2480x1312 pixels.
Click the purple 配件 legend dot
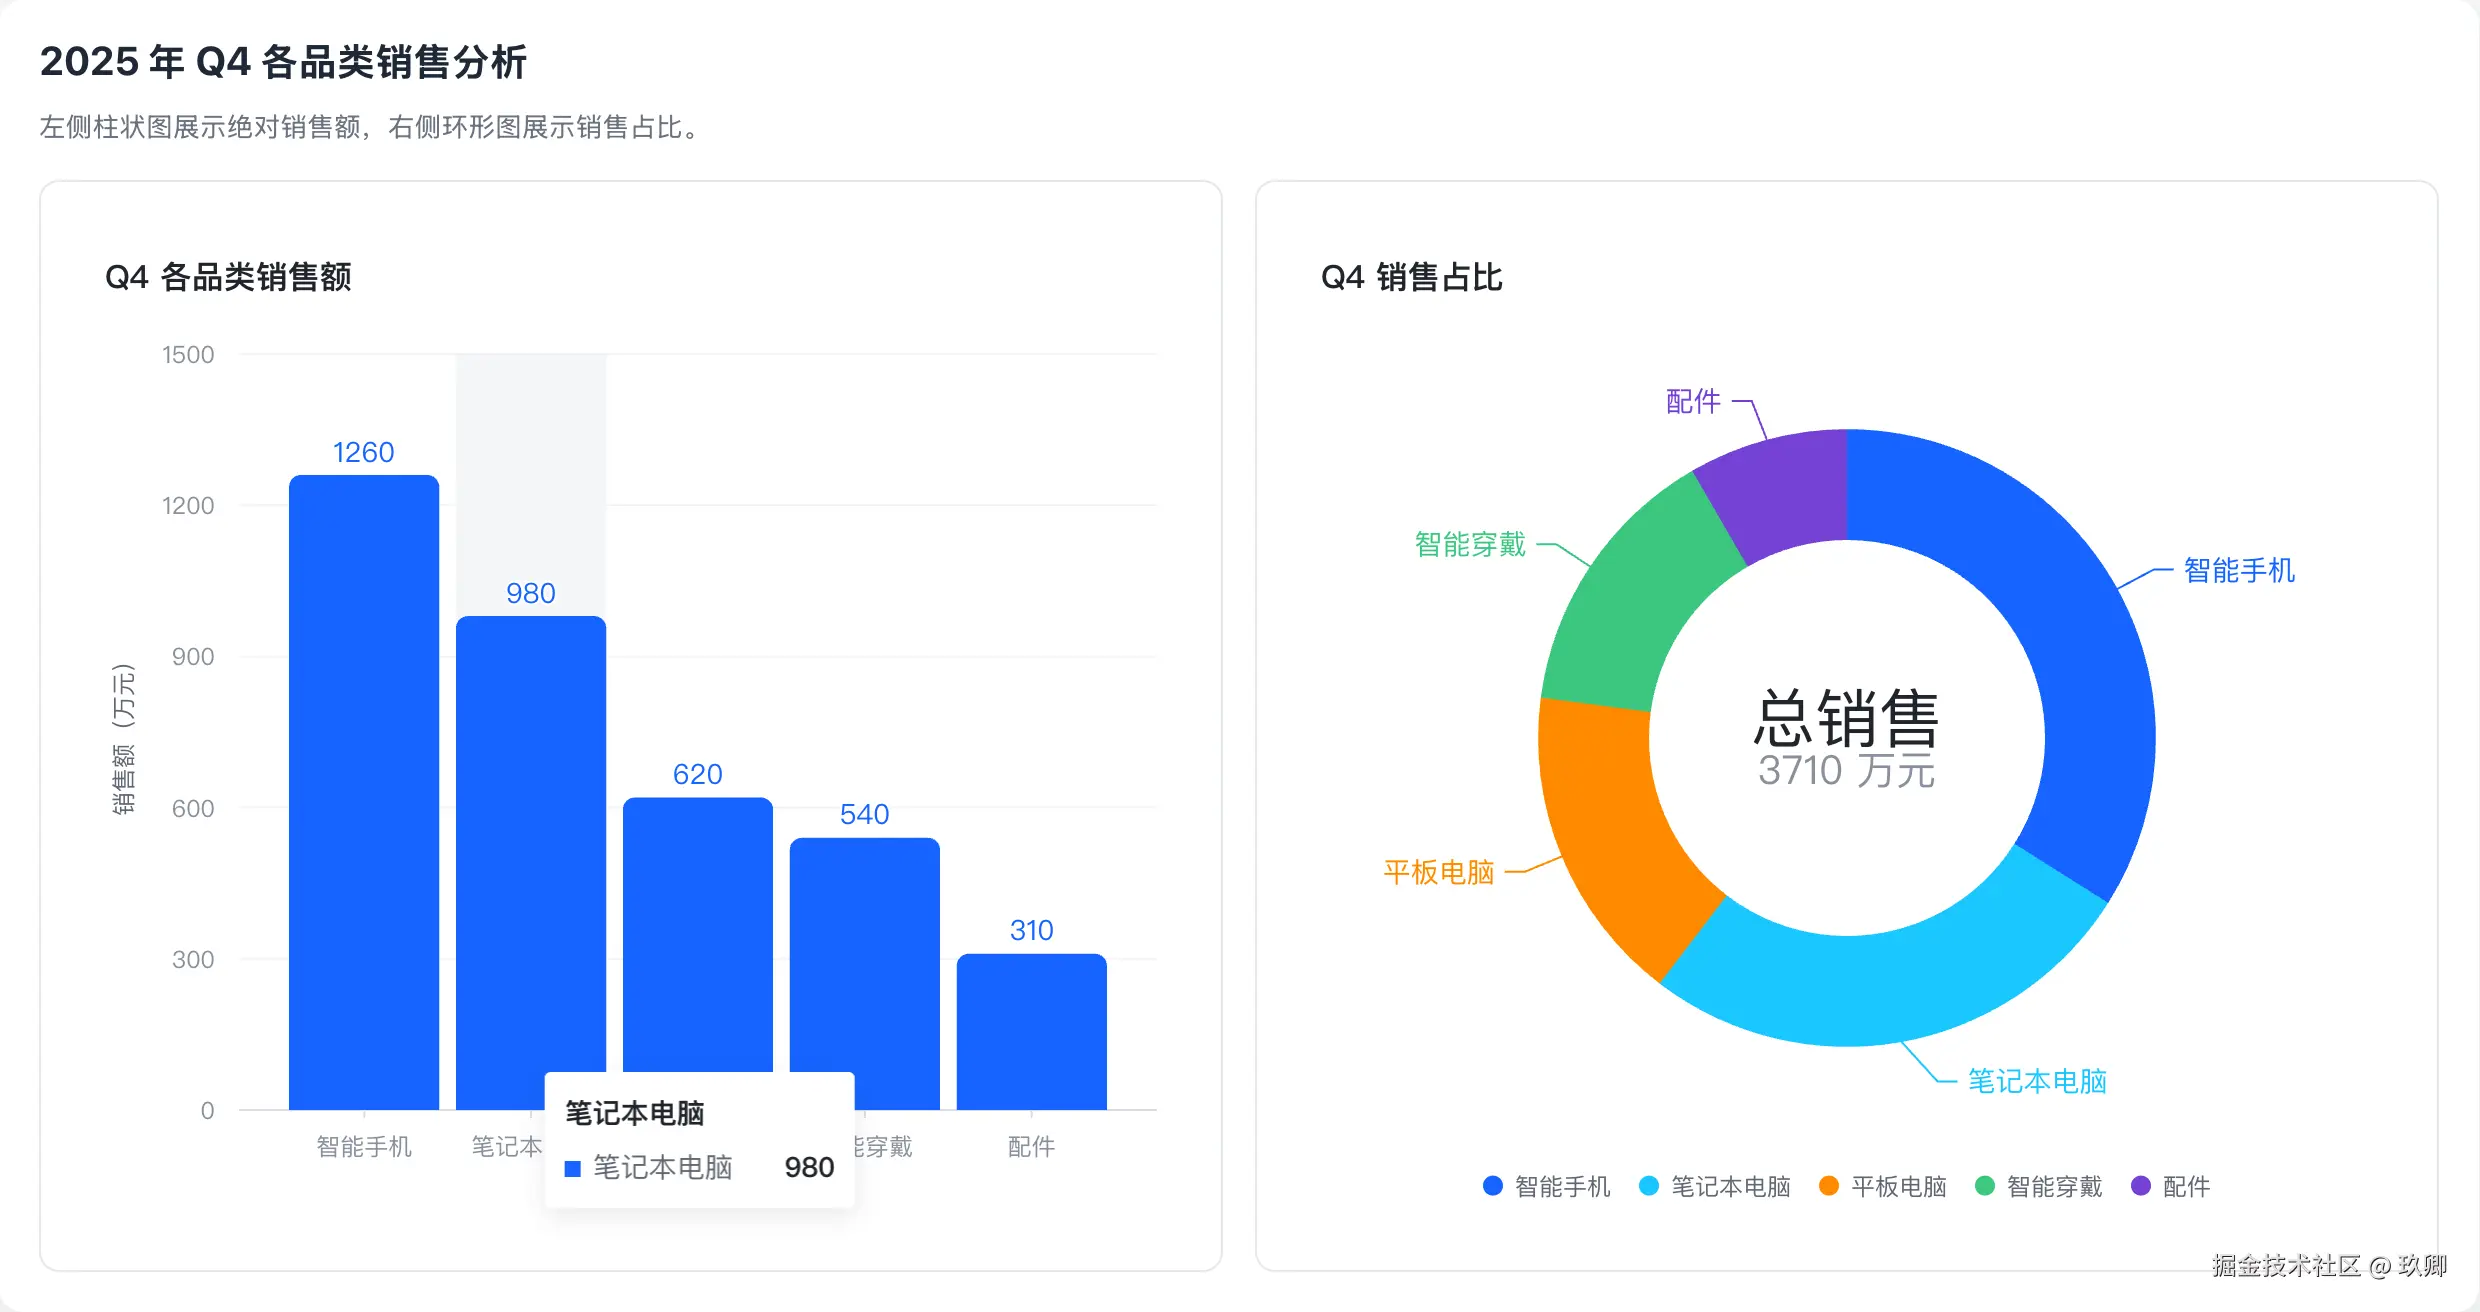coord(2141,1186)
